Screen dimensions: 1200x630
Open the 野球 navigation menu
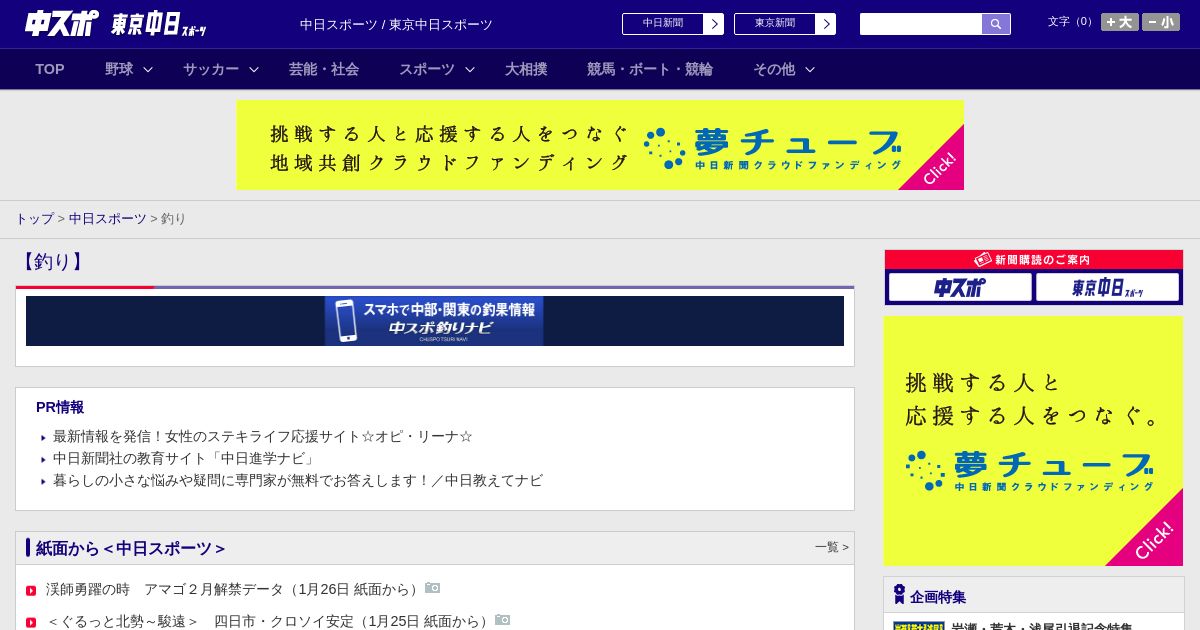[119, 69]
